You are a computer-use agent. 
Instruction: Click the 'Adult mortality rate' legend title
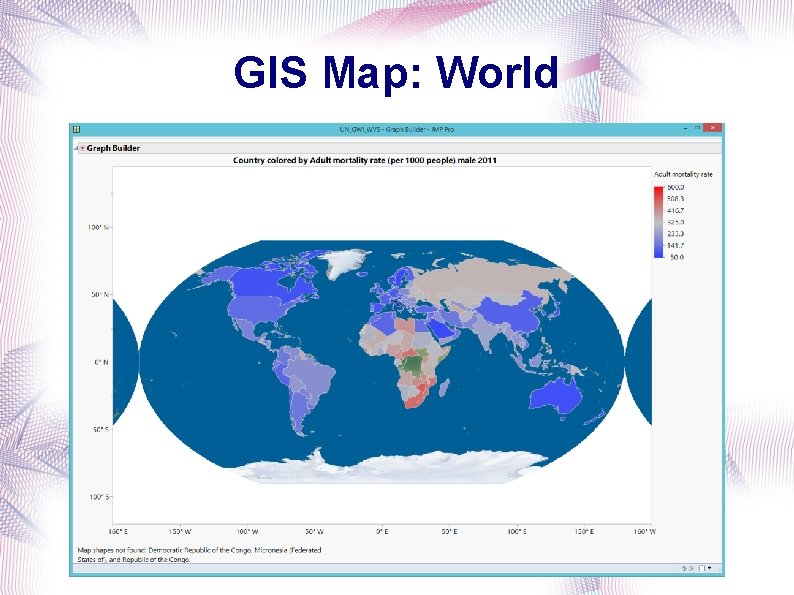point(683,174)
